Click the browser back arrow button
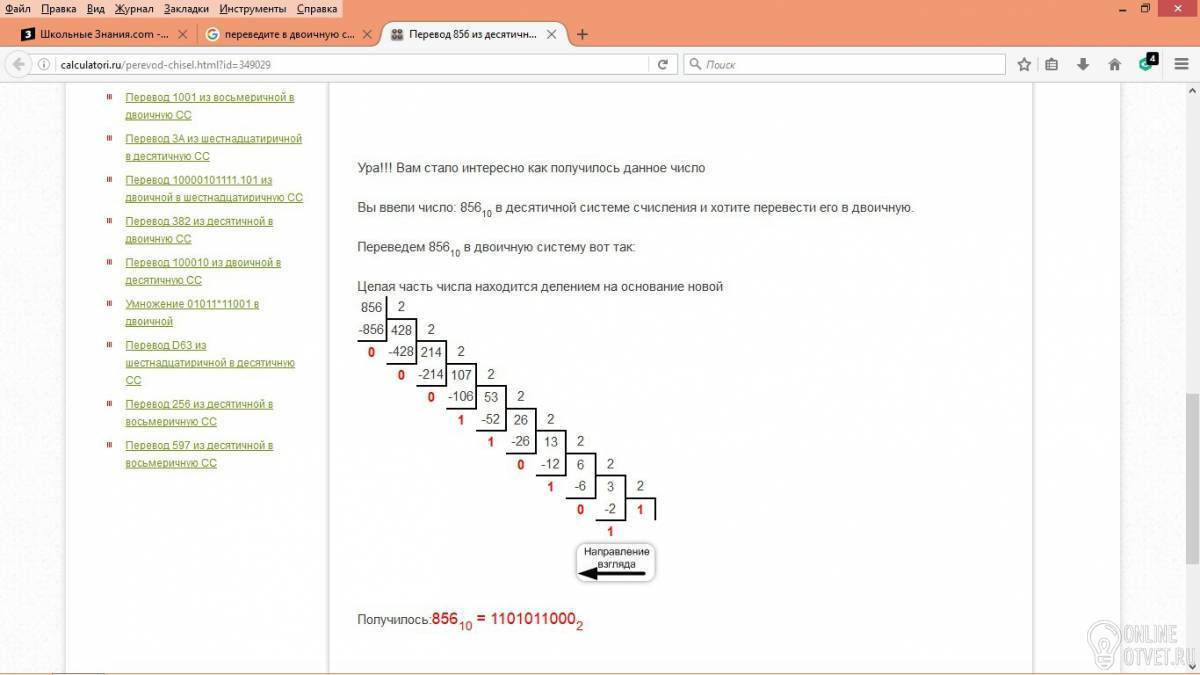 tap(17, 64)
